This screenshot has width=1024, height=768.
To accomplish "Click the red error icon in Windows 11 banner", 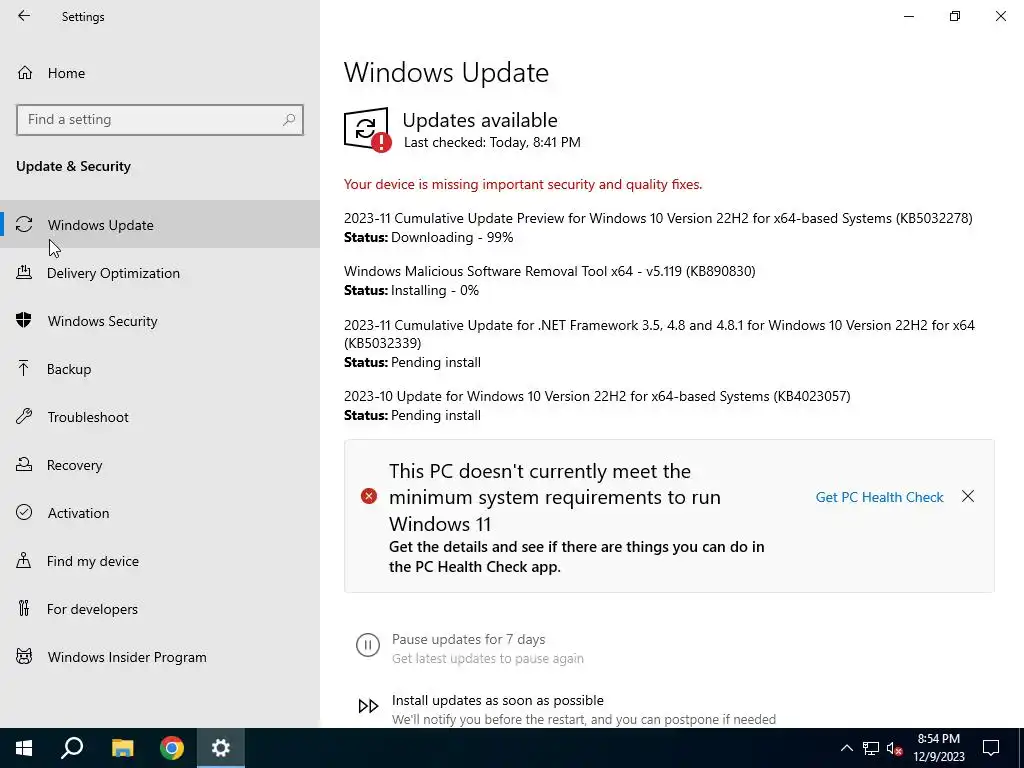I will coord(369,496).
